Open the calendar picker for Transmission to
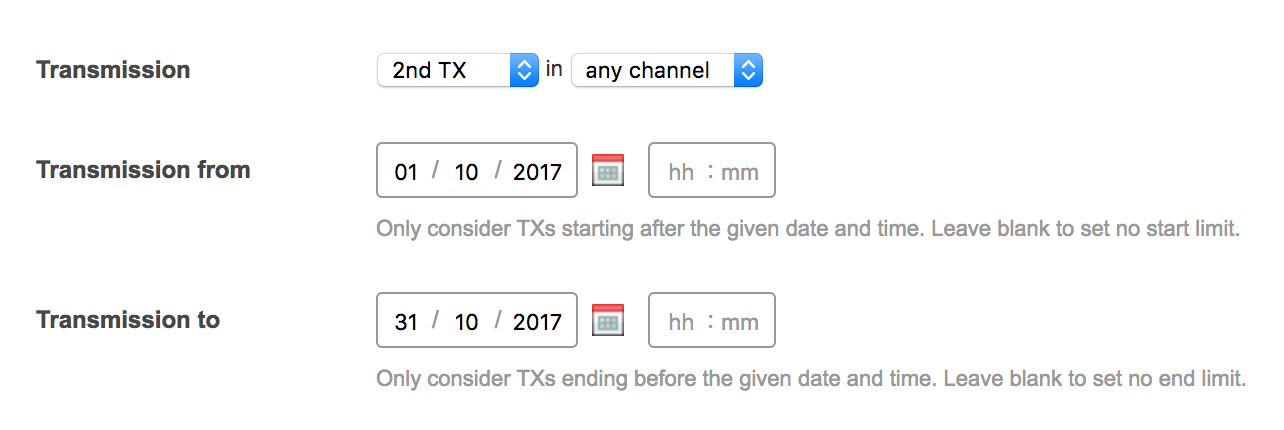This screenshot has width=1284, height=430. (x=608, y=320)
